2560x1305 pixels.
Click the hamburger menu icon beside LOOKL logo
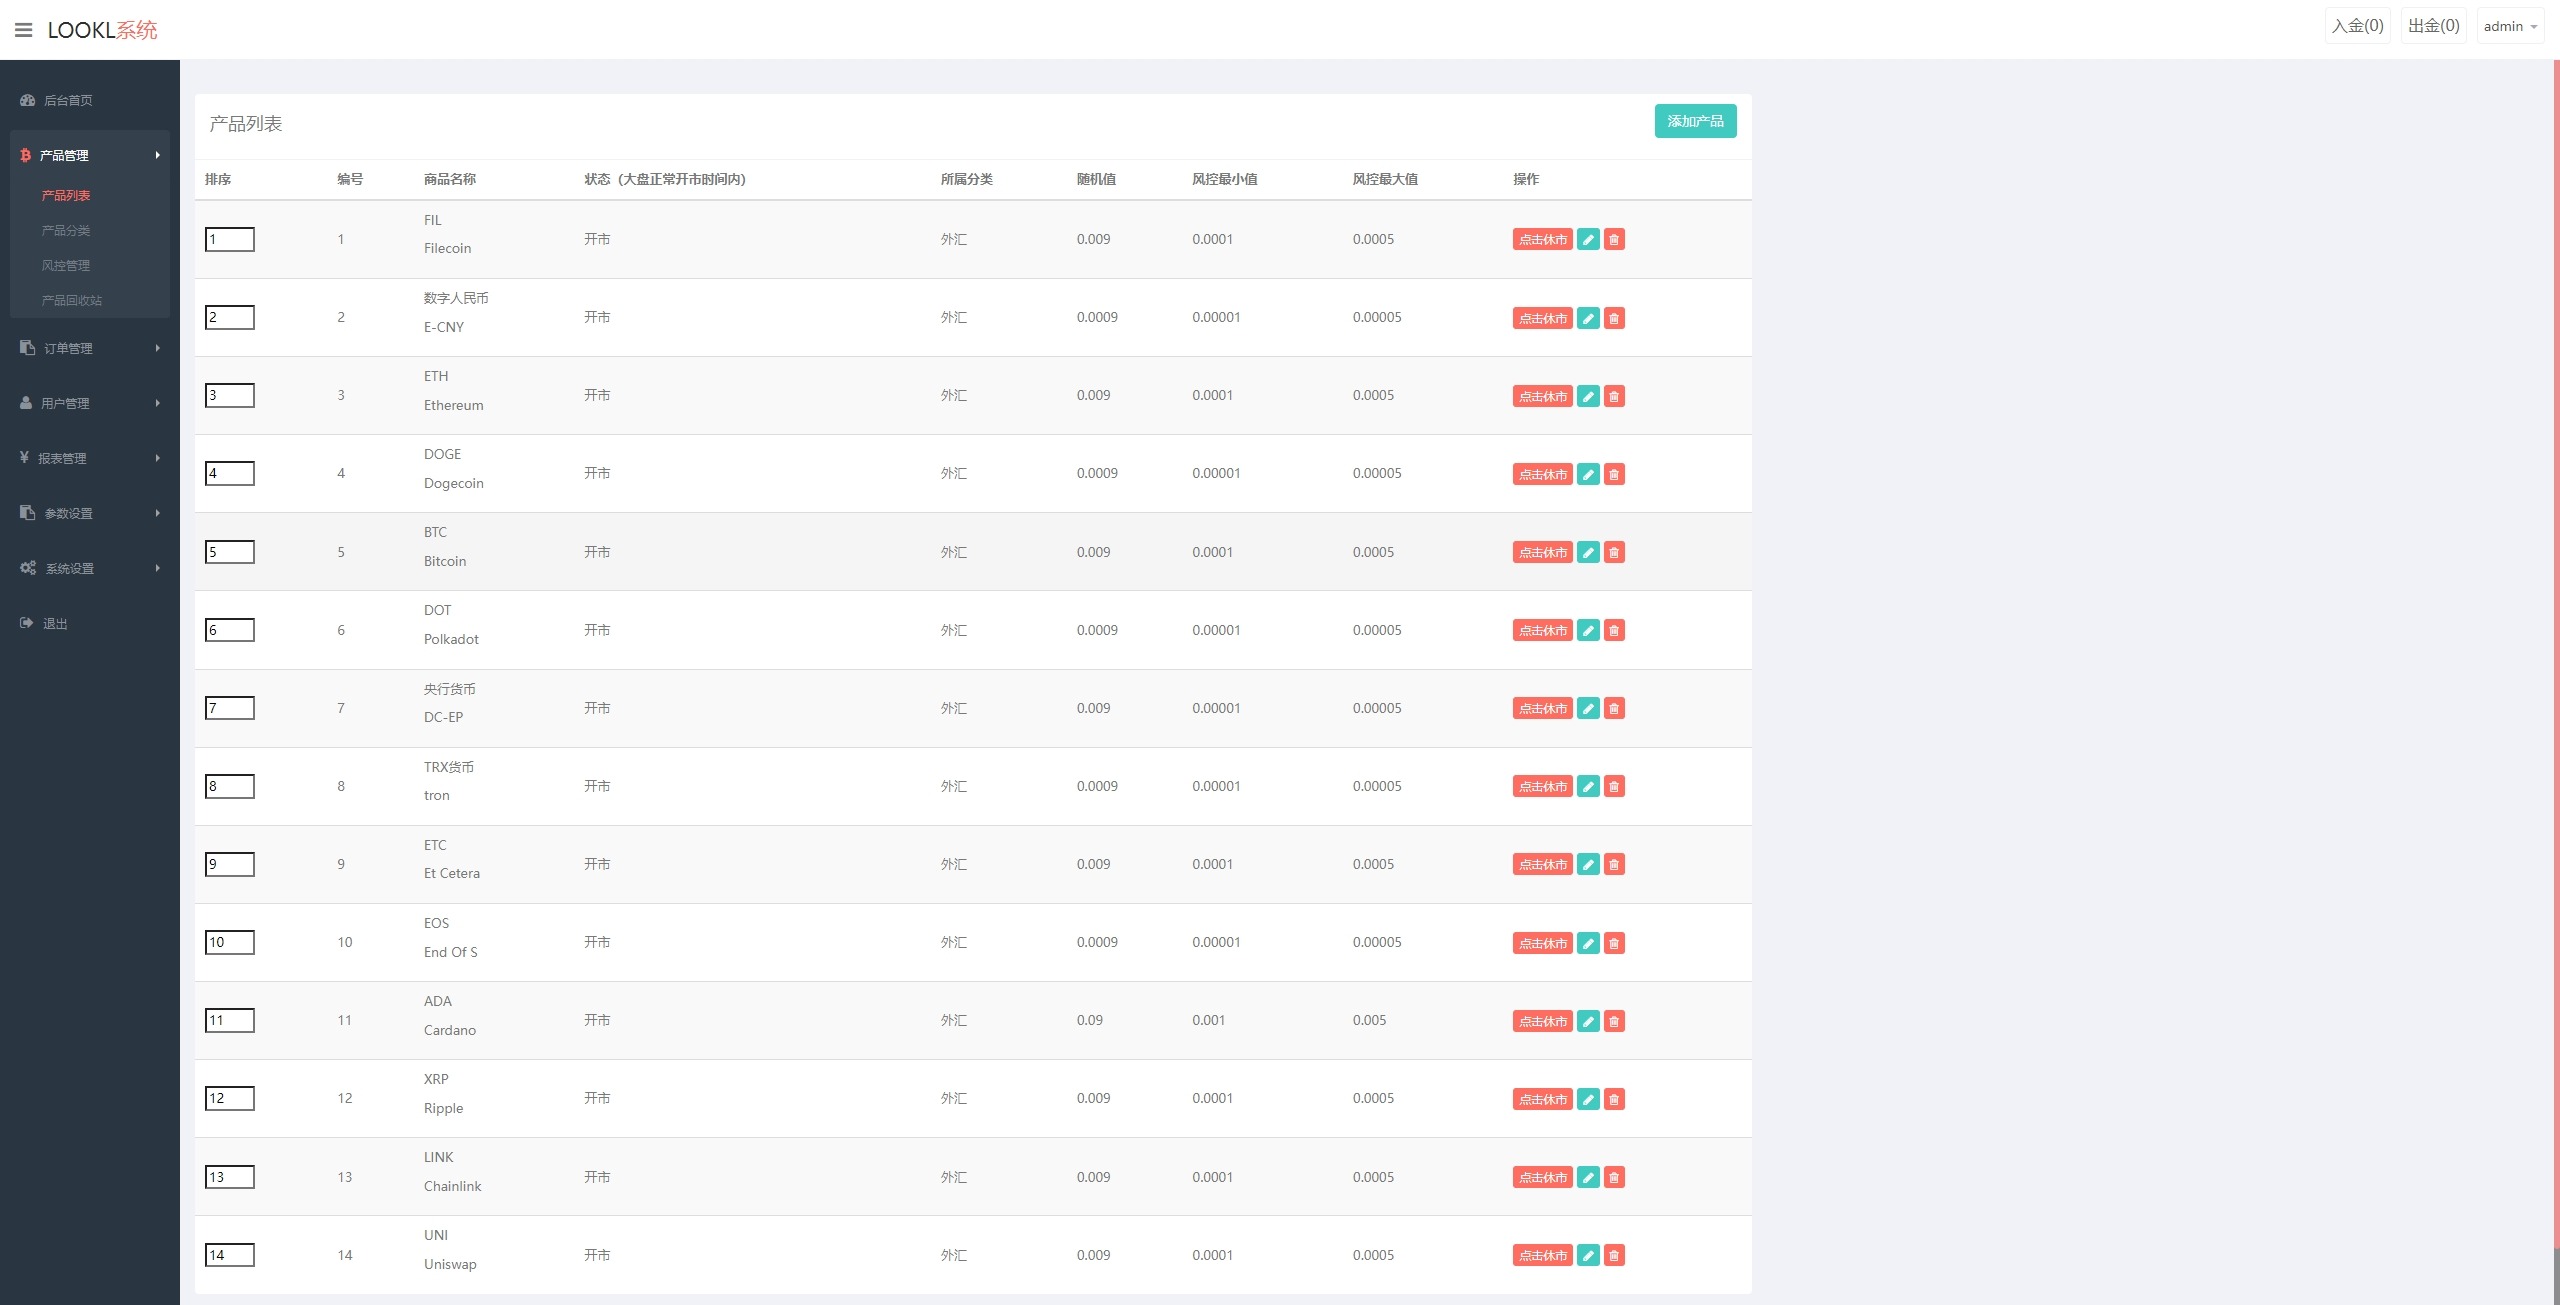(24, 30)
